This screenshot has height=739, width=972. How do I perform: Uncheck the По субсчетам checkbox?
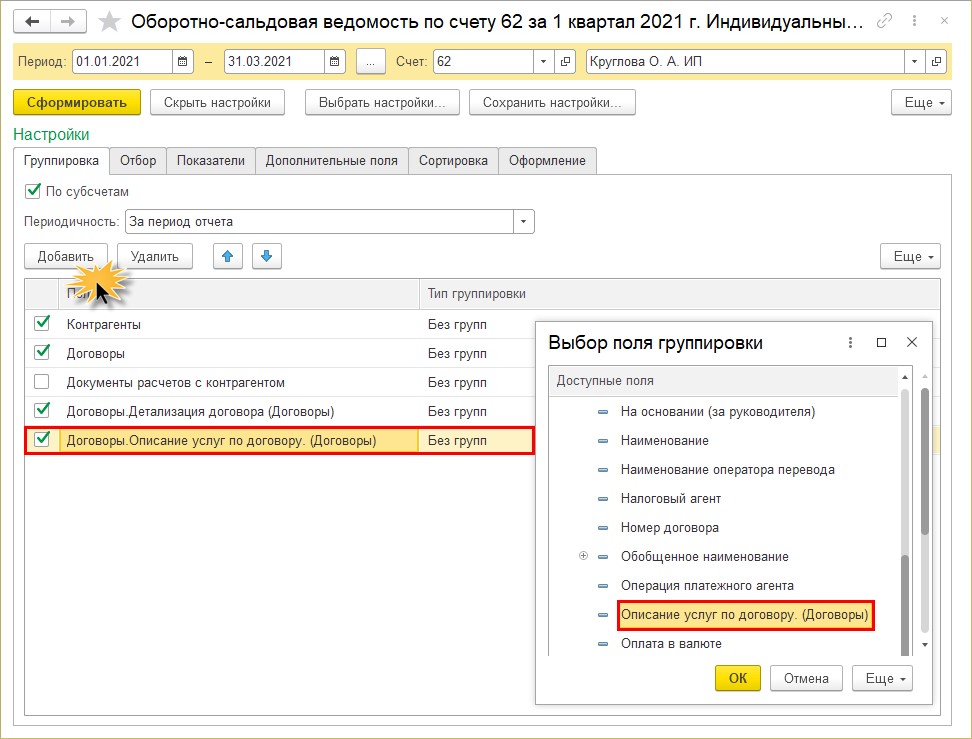(x=33, y=191)
